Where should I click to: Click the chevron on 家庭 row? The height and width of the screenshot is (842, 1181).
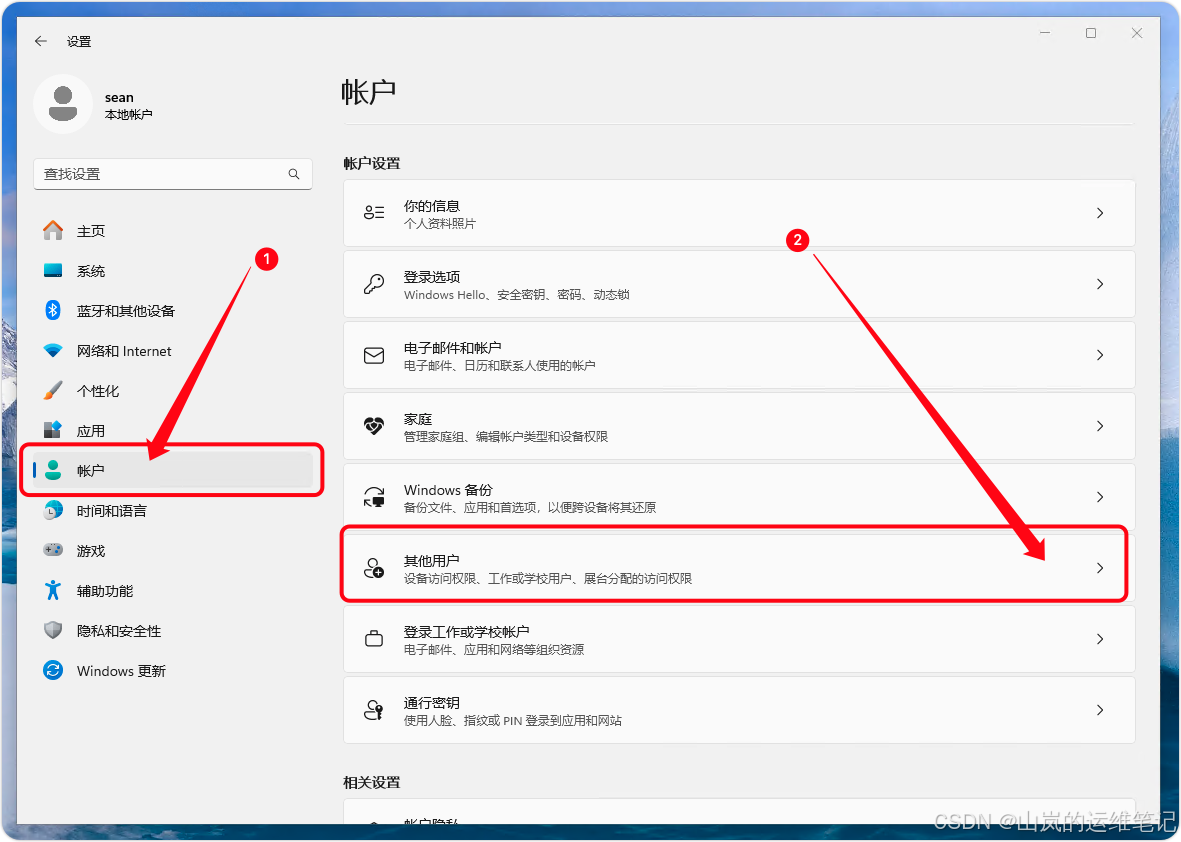tap(1100, 426)
